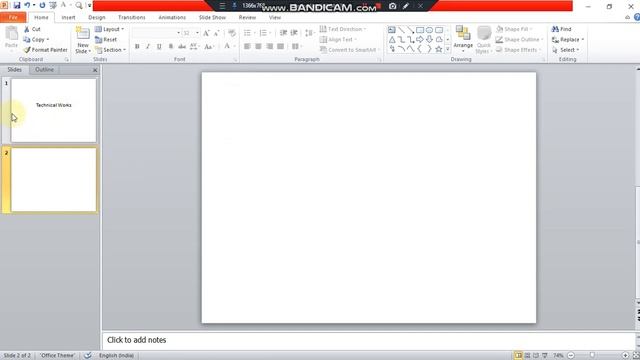This screenshot has width=640, height=360.
Task: Save the presentation from the quick access toolbar
Action: [x=17, y=5]
